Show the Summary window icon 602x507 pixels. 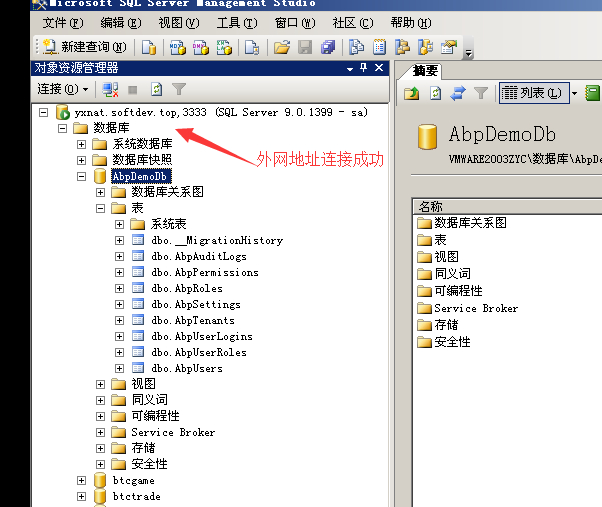pos(379,48)
